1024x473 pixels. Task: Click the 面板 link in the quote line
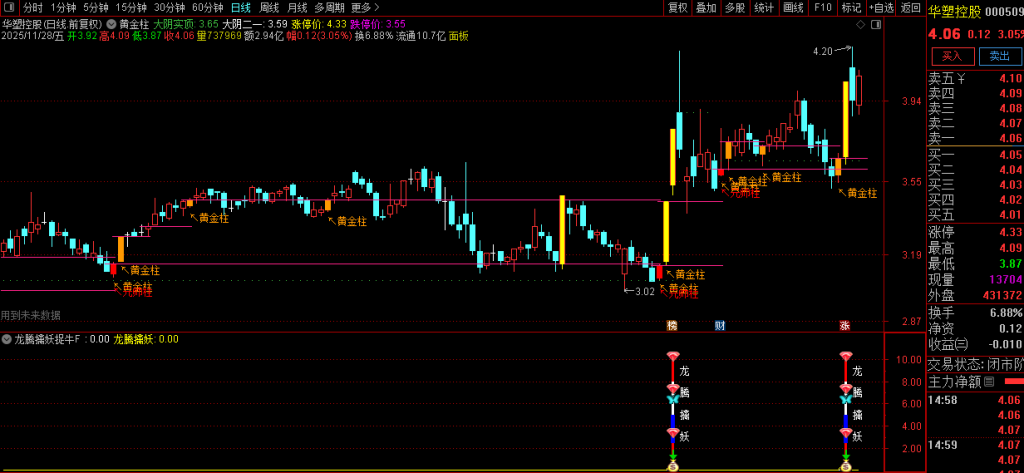pyautogui.click(x=458, y=36)
